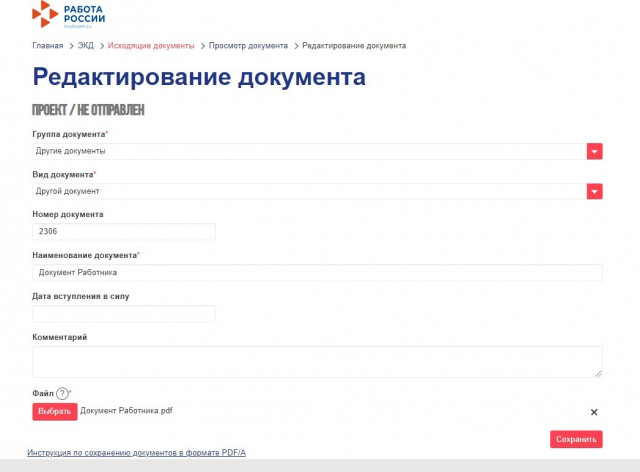Expand the Группа документа dropdown arrow

tap(595, 151)
